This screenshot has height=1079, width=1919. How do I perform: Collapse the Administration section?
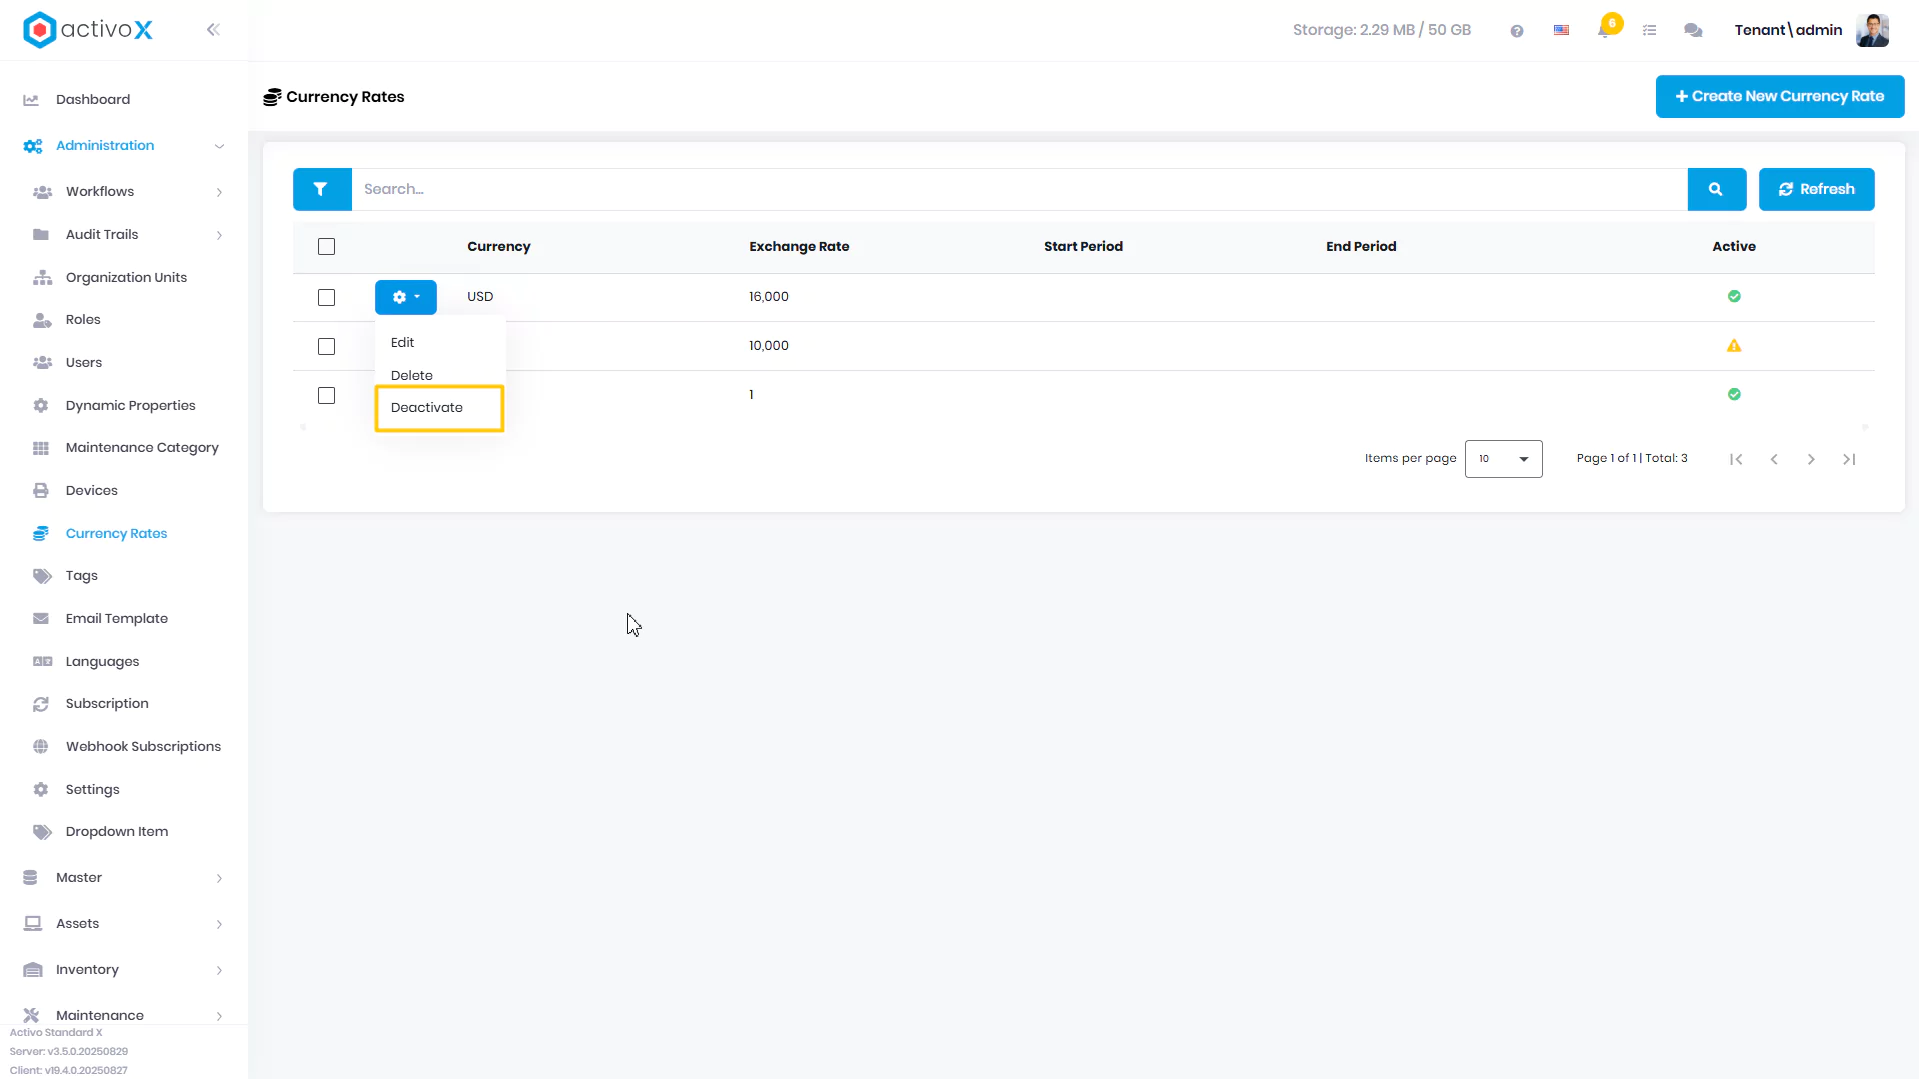point(124,146)
